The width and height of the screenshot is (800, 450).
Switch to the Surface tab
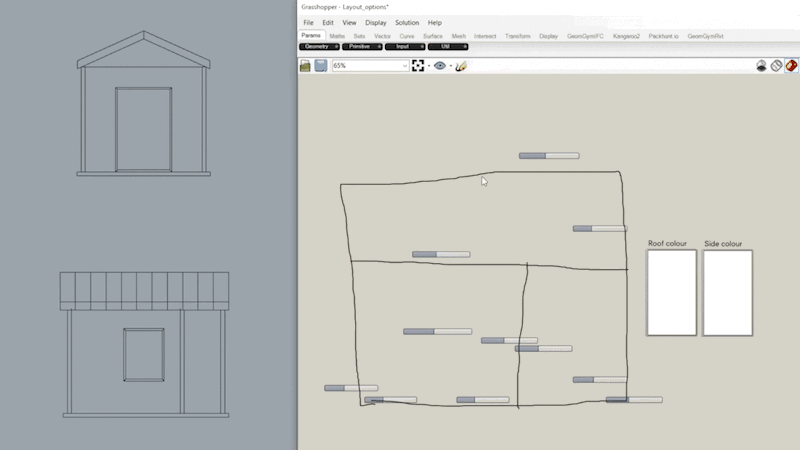pyautogui.click(x=433, y=36)
